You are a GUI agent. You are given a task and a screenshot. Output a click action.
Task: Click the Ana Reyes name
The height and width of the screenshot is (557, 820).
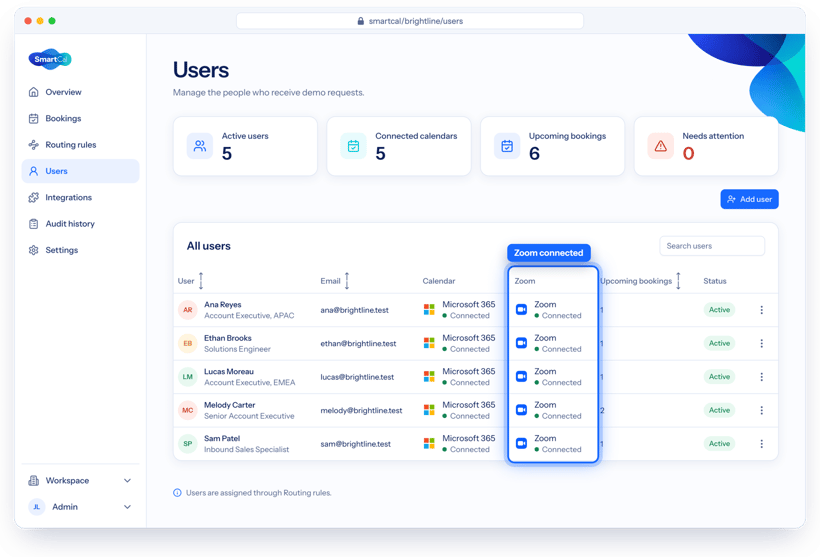(223, 304)
